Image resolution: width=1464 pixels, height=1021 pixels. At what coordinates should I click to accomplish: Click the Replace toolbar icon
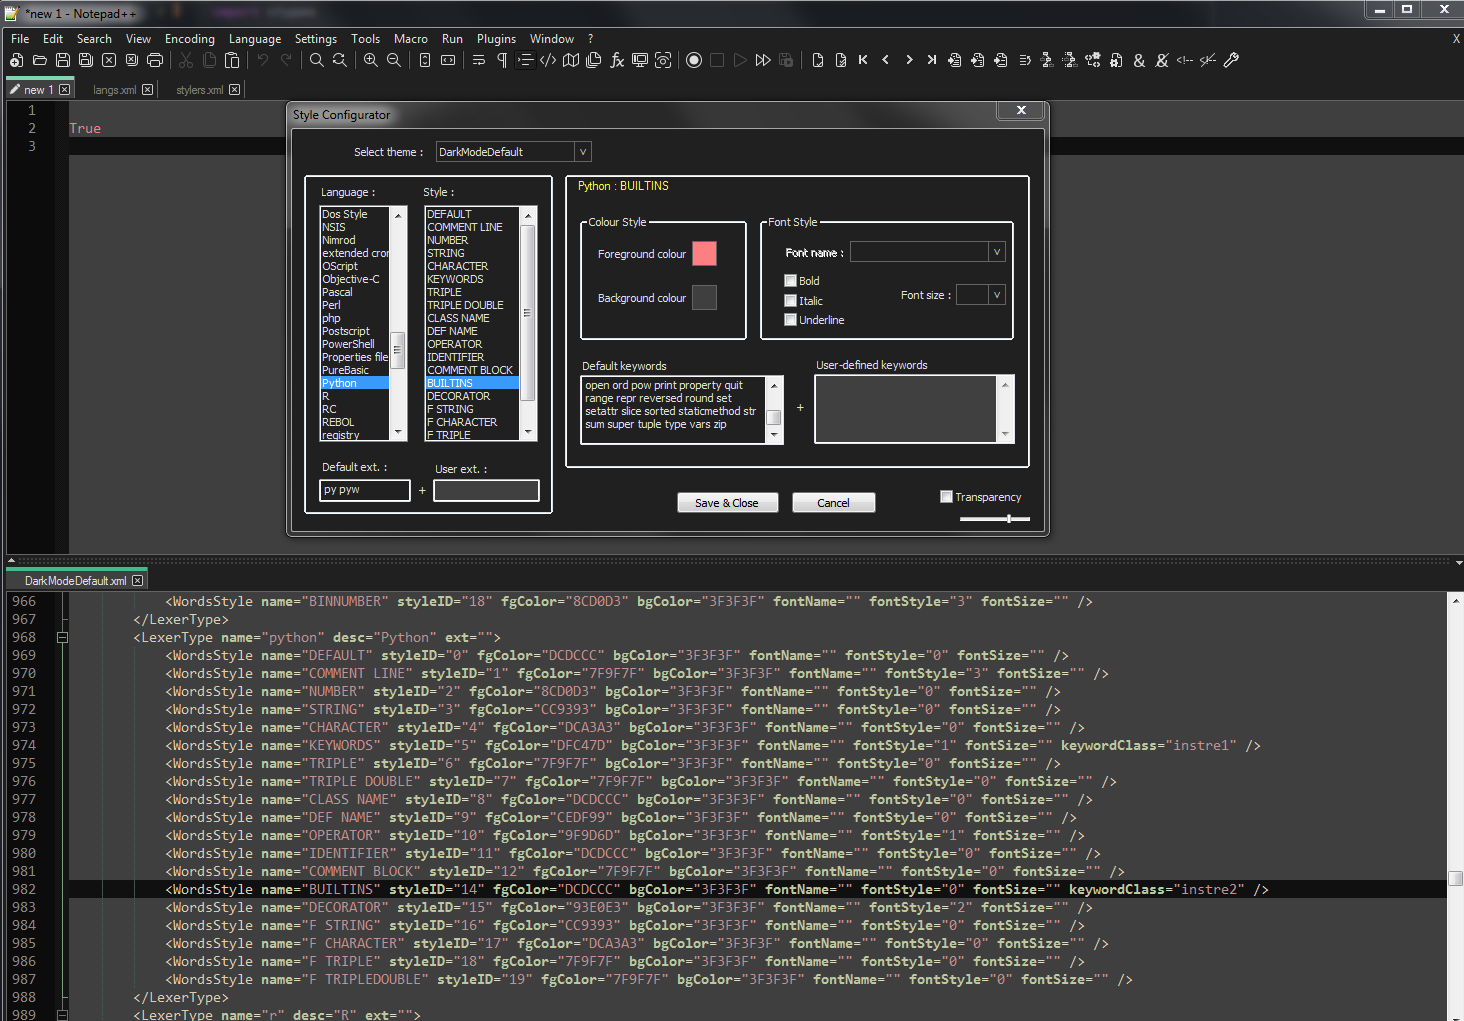pyautogui.click(x=340, y=60)
